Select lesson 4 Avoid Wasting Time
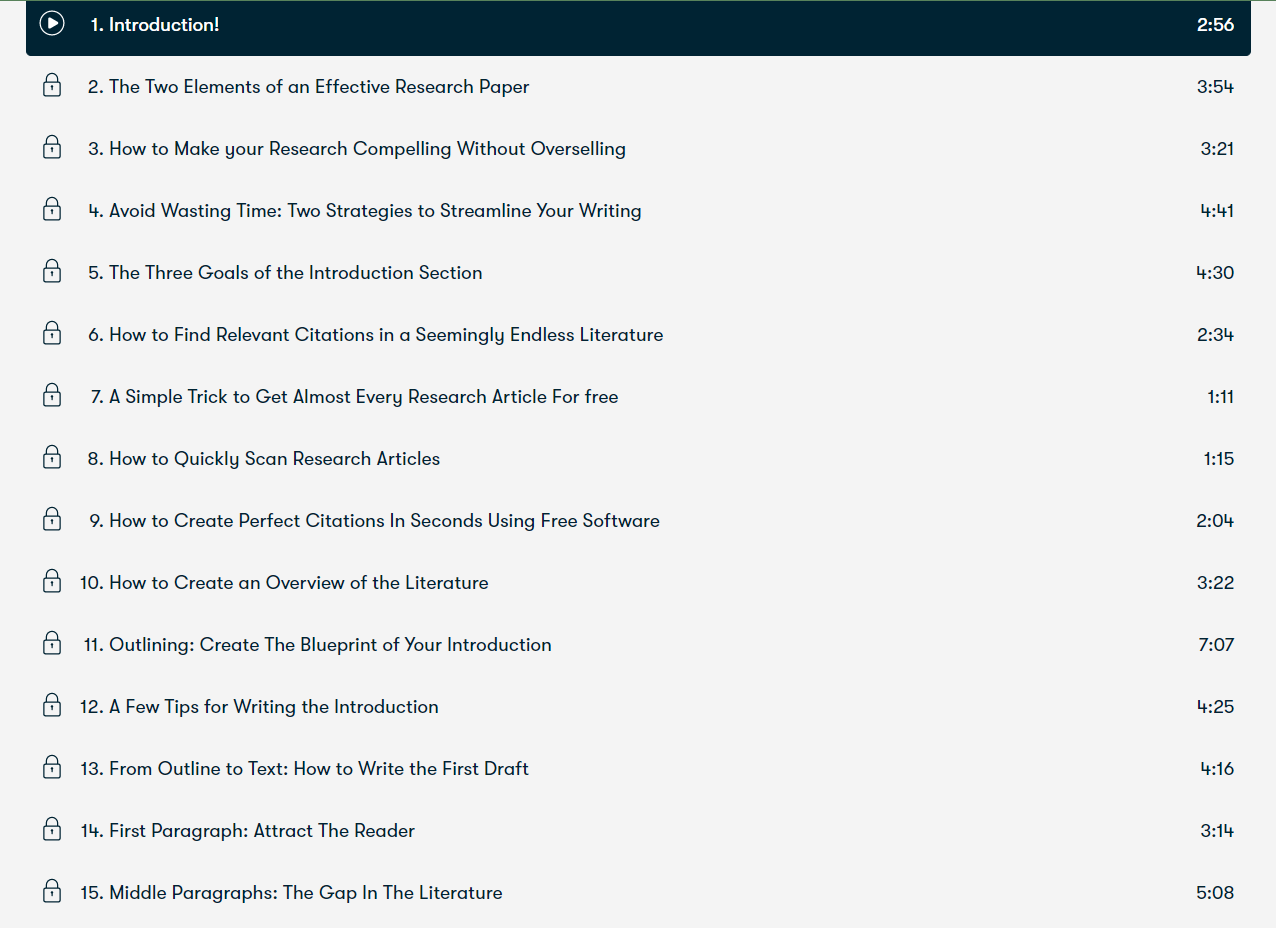The image size is (1276, 928). tap(366, 210)
